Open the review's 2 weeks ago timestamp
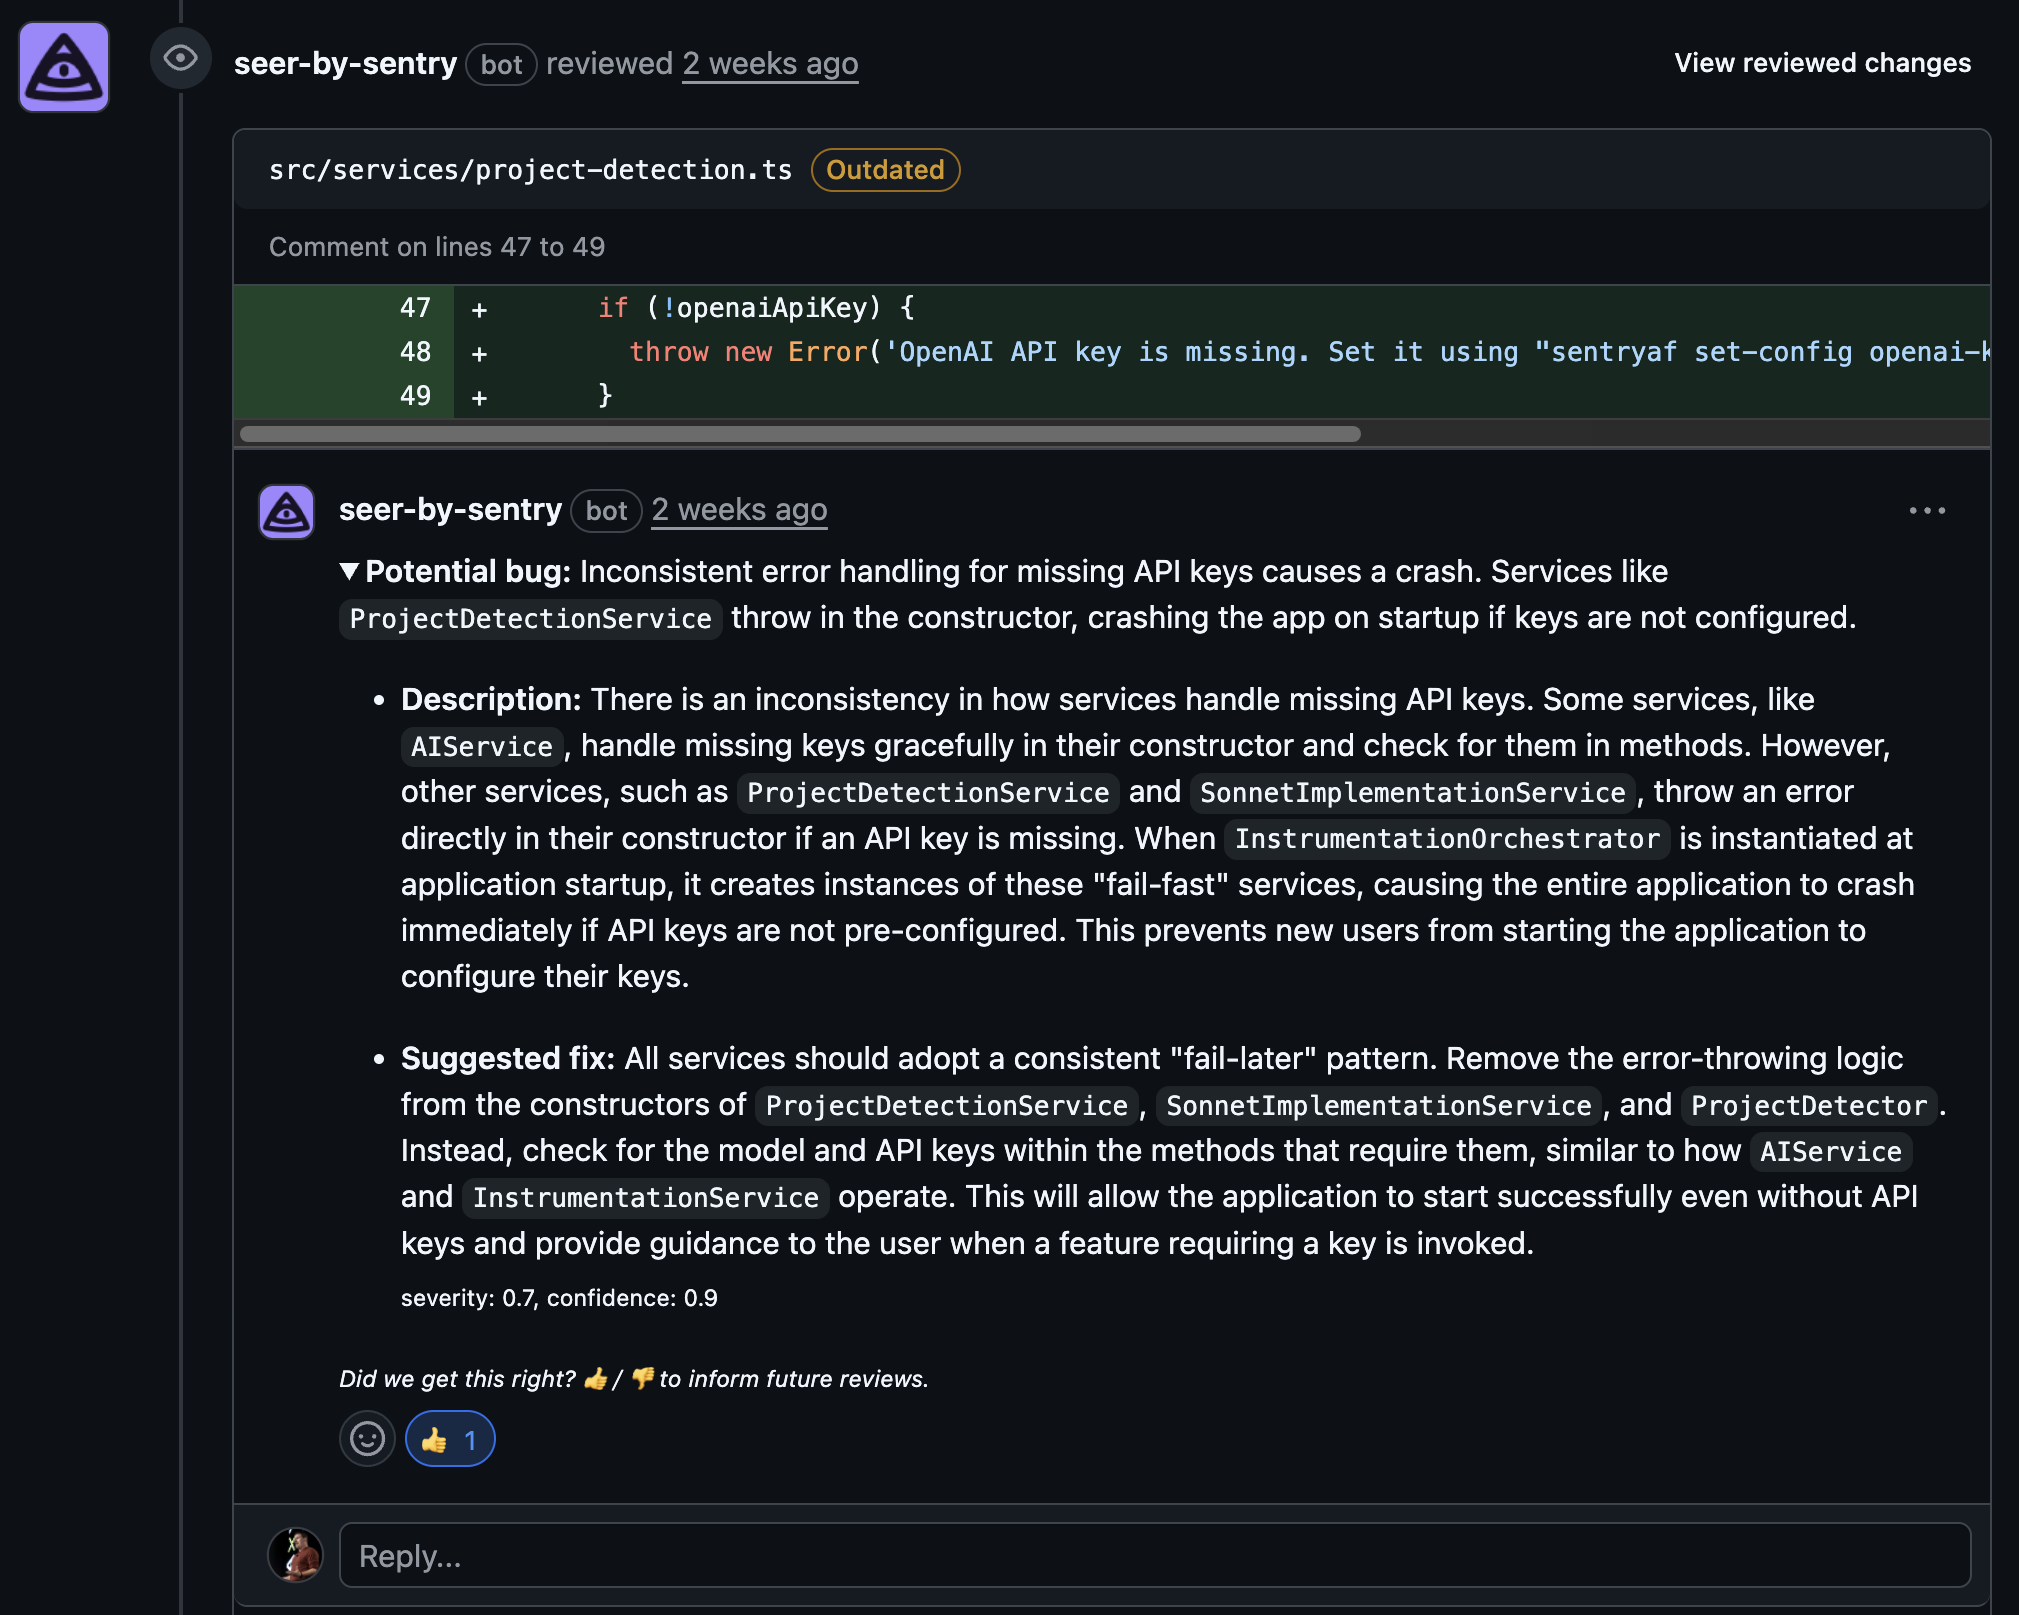This screenshot has height=1615, width=2019. (769, 63)
